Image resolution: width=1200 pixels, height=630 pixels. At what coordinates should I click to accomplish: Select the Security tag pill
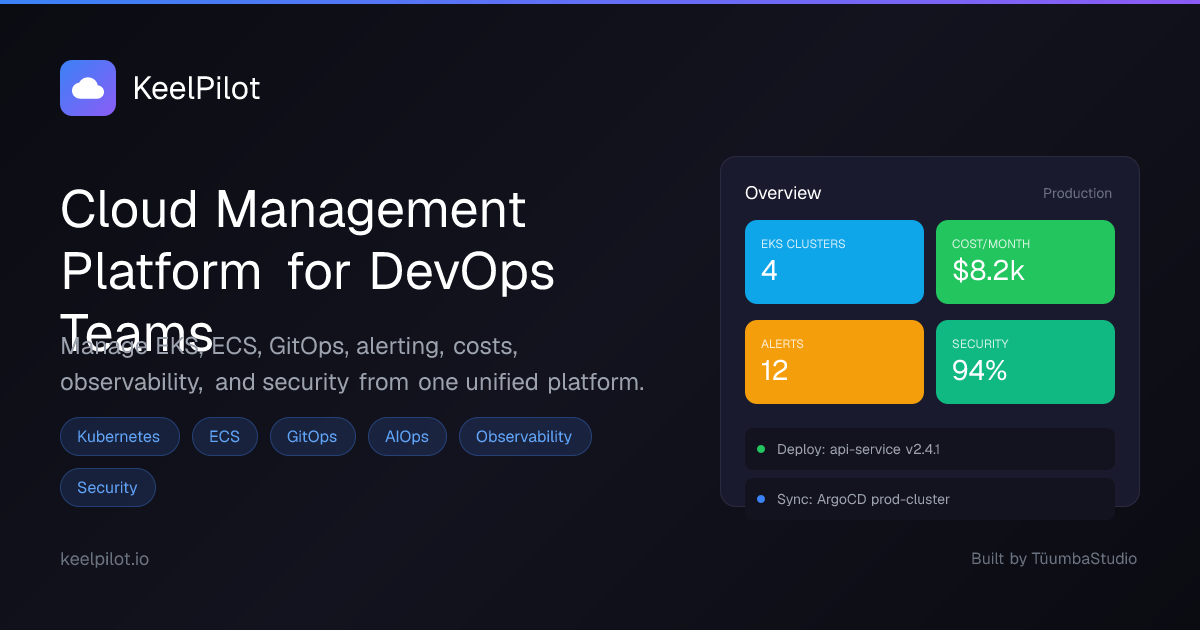click(x=108, y=487)
